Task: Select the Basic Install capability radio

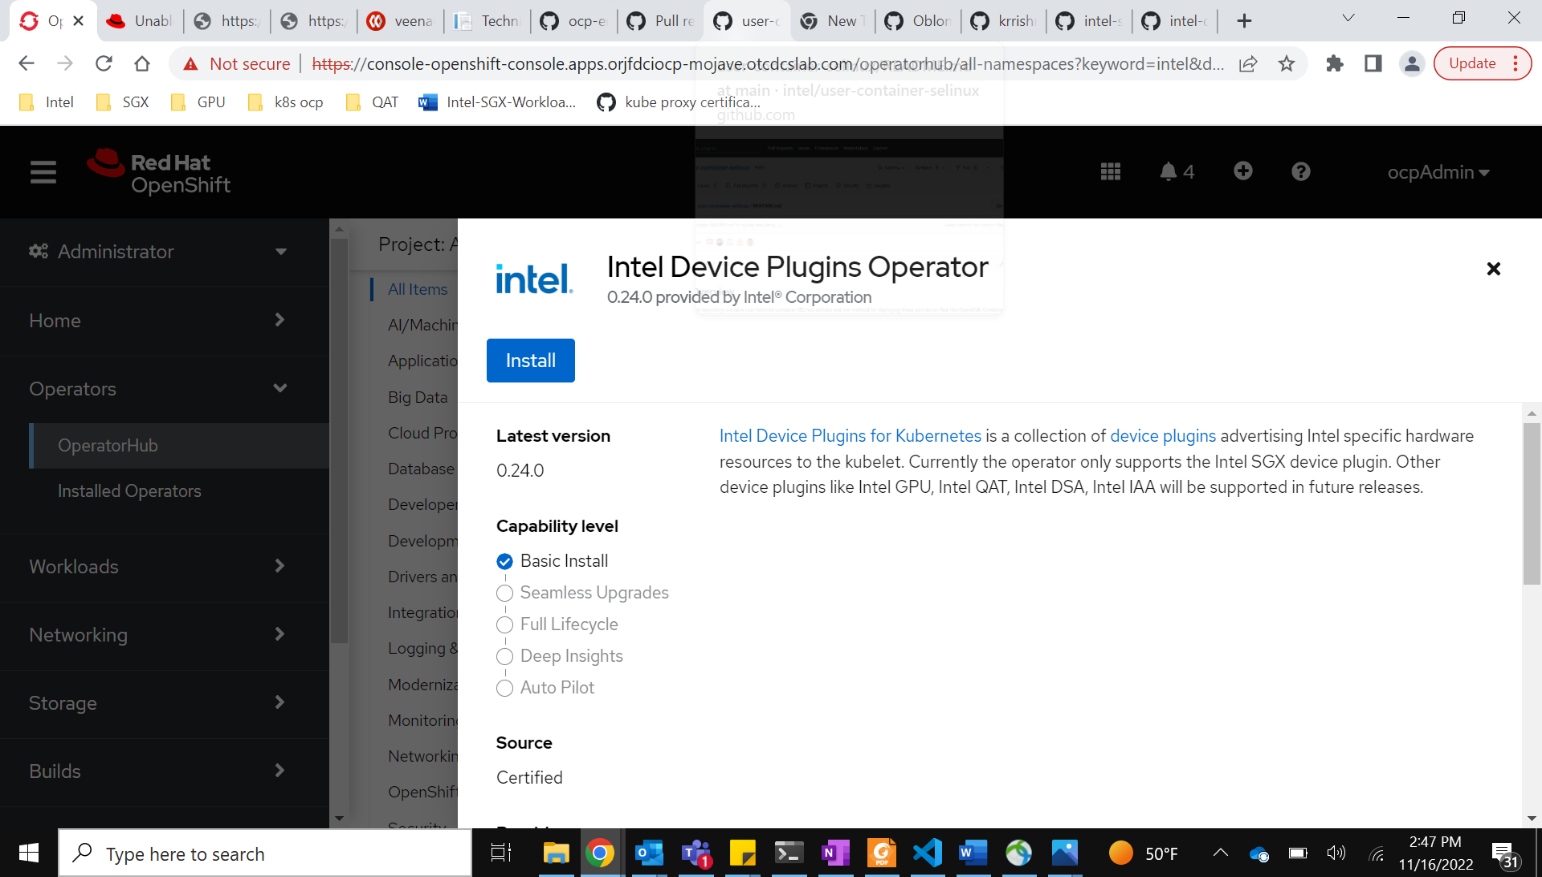Action: (505, 562)
